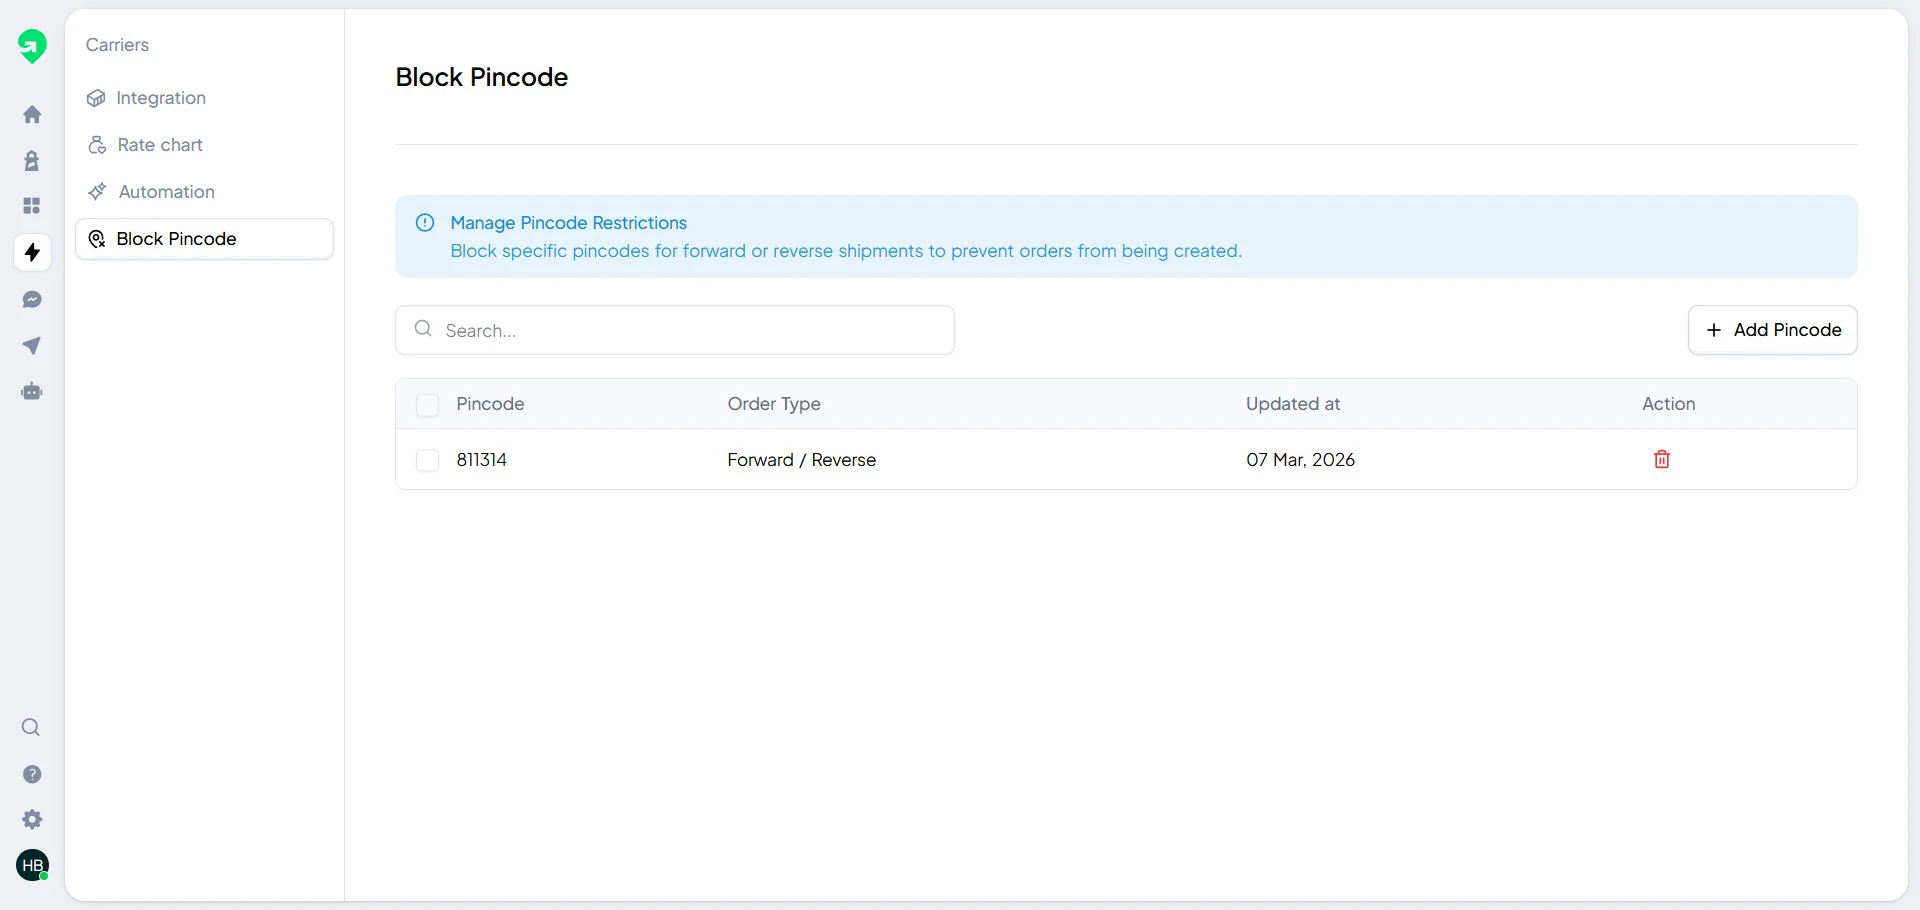Viewport: 1920px width, 910px height.
Task: Click the search icon near the bottom sidebar
Action: click(x=31, y=727)
